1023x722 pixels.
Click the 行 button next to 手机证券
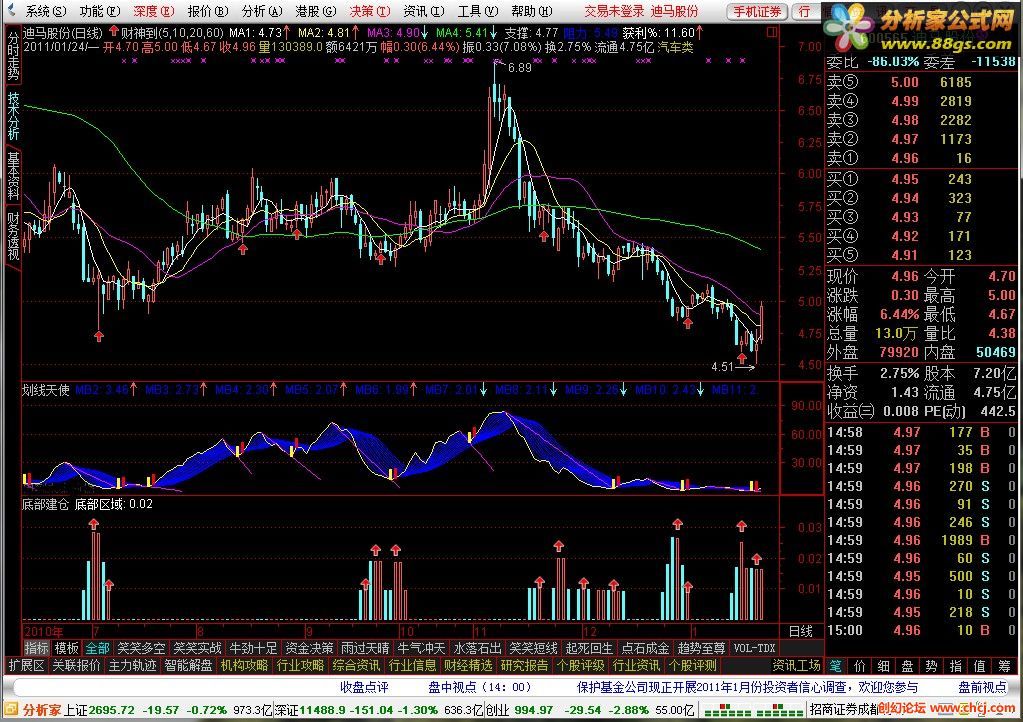point(806,12)
